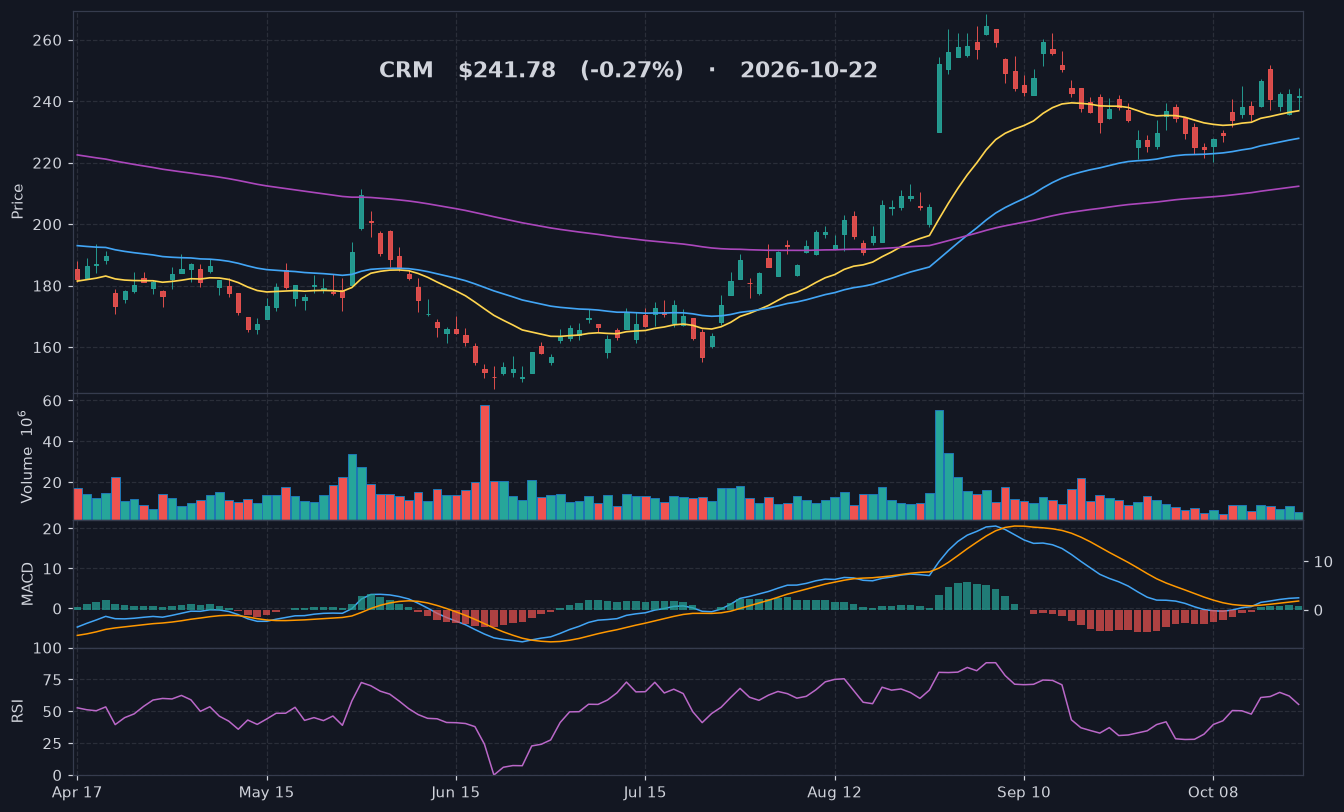Click the 220 price tick label
The image size is (1344, 812).
[48, 164]
